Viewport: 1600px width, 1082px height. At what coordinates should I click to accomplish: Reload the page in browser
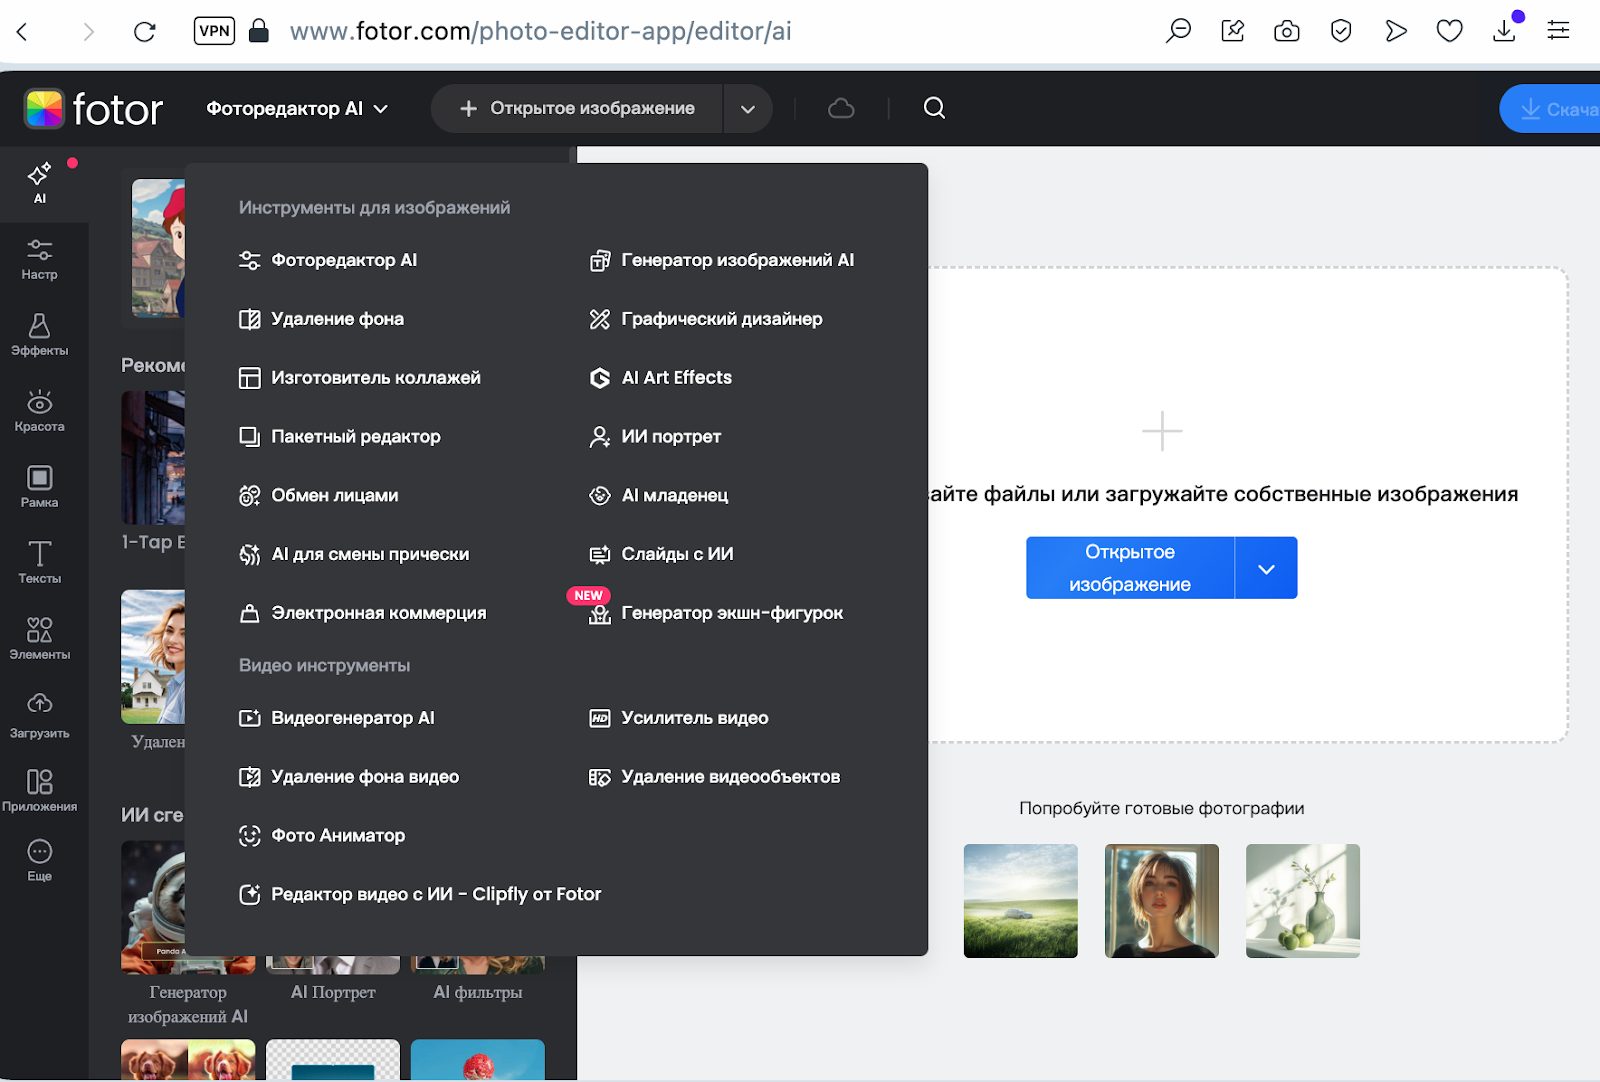point(145,31)
